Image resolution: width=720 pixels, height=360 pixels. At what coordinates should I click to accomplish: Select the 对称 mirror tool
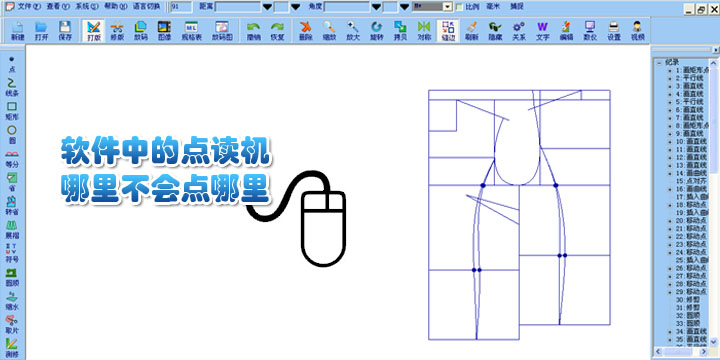pos(424,31)
